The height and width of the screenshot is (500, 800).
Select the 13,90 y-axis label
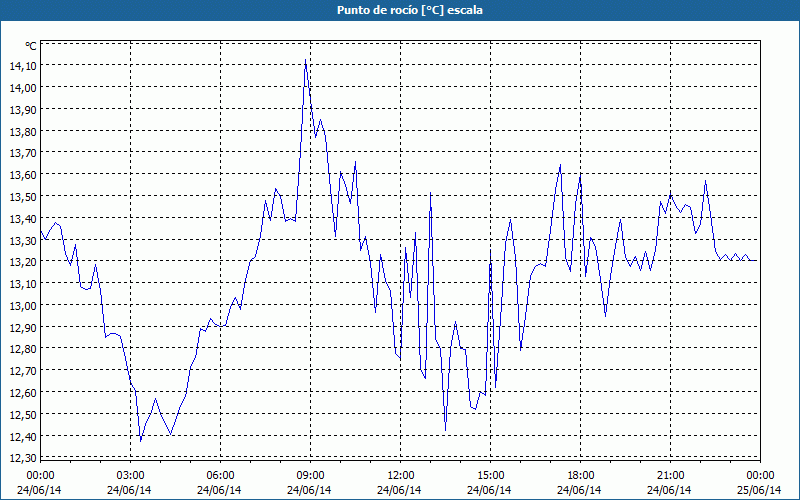click(23, 110)
